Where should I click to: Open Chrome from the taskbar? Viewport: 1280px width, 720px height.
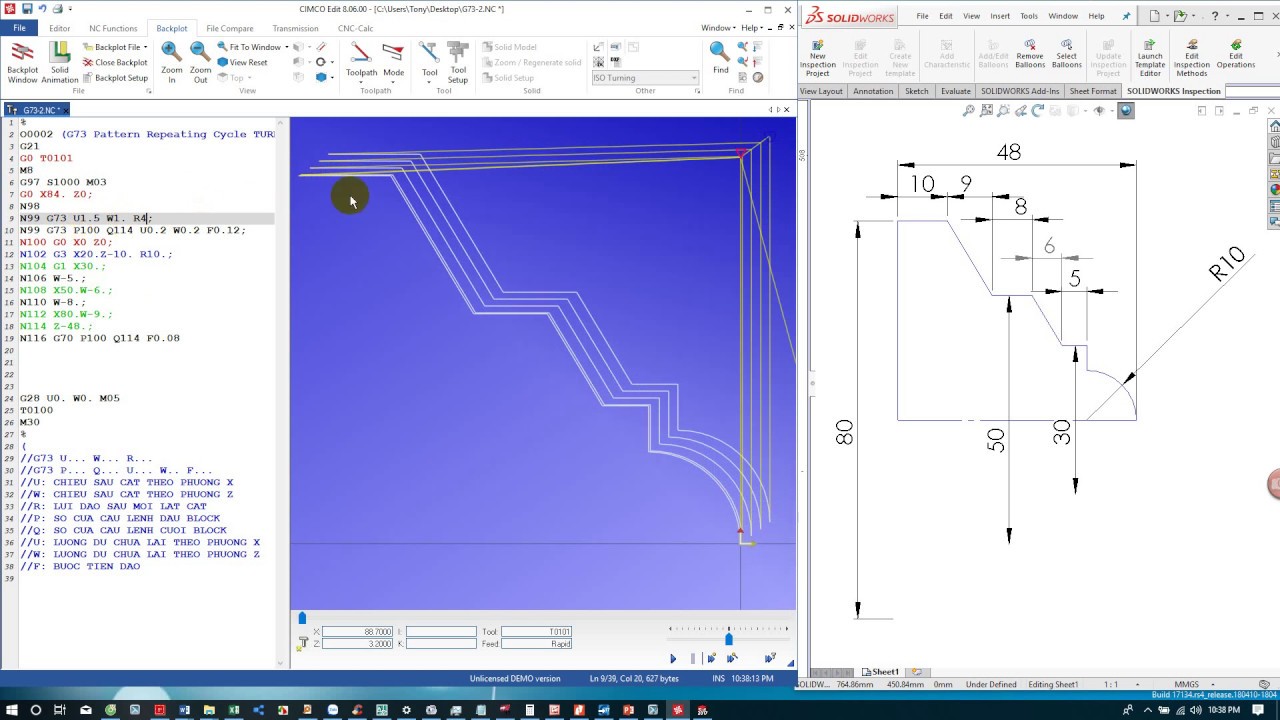click(110, 710)
